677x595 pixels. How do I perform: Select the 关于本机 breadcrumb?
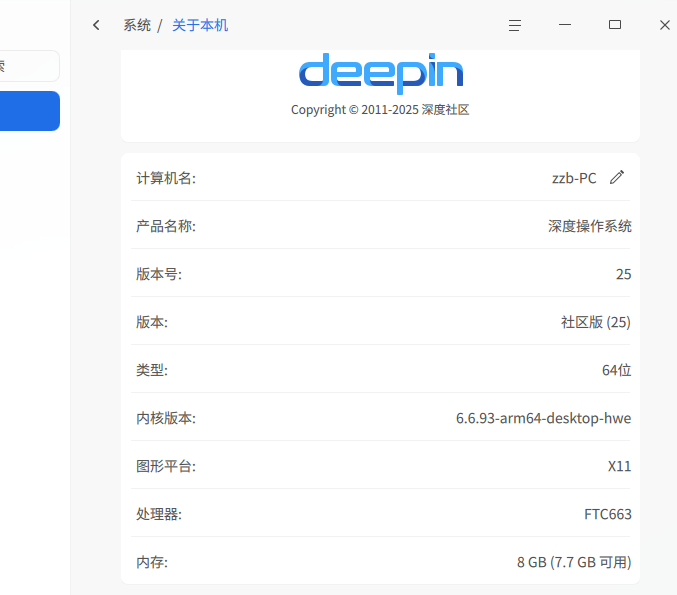200,25
